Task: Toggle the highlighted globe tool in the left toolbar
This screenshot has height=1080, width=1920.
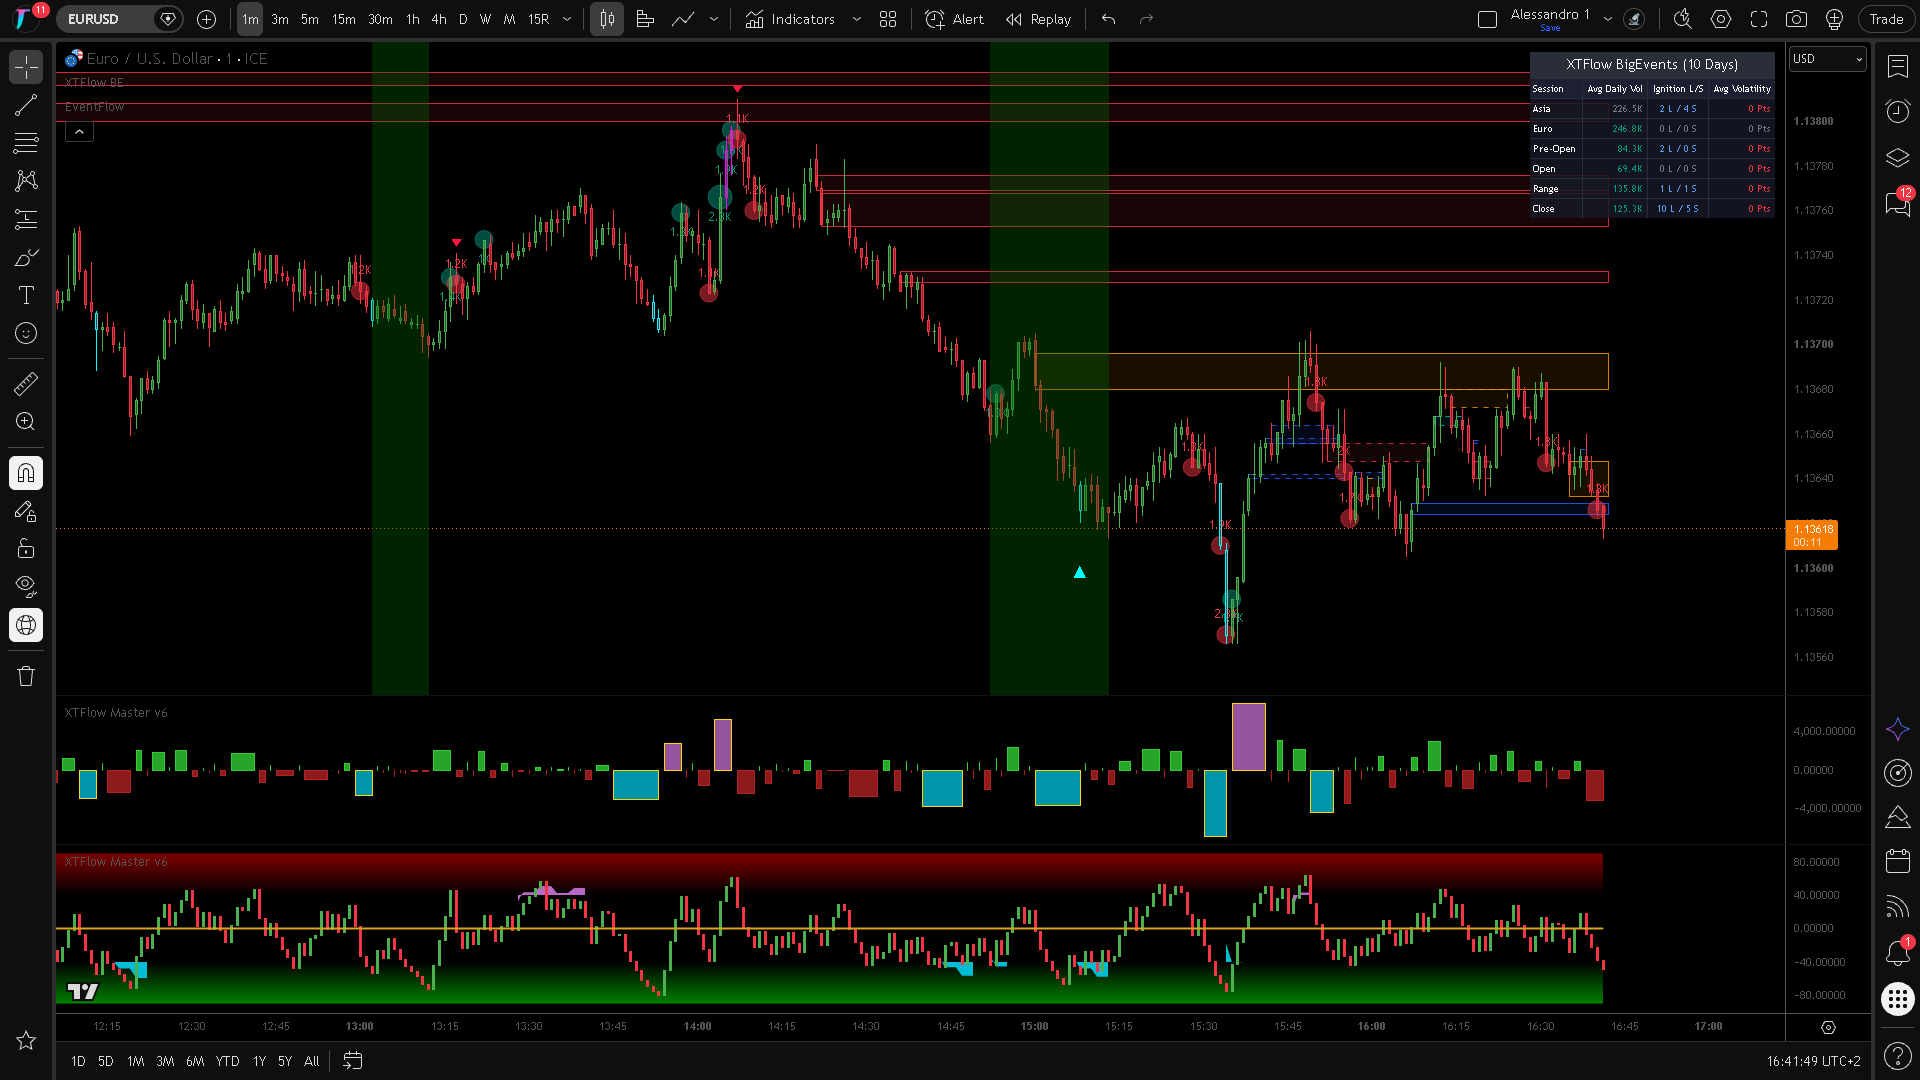Action: click(26, 625)
